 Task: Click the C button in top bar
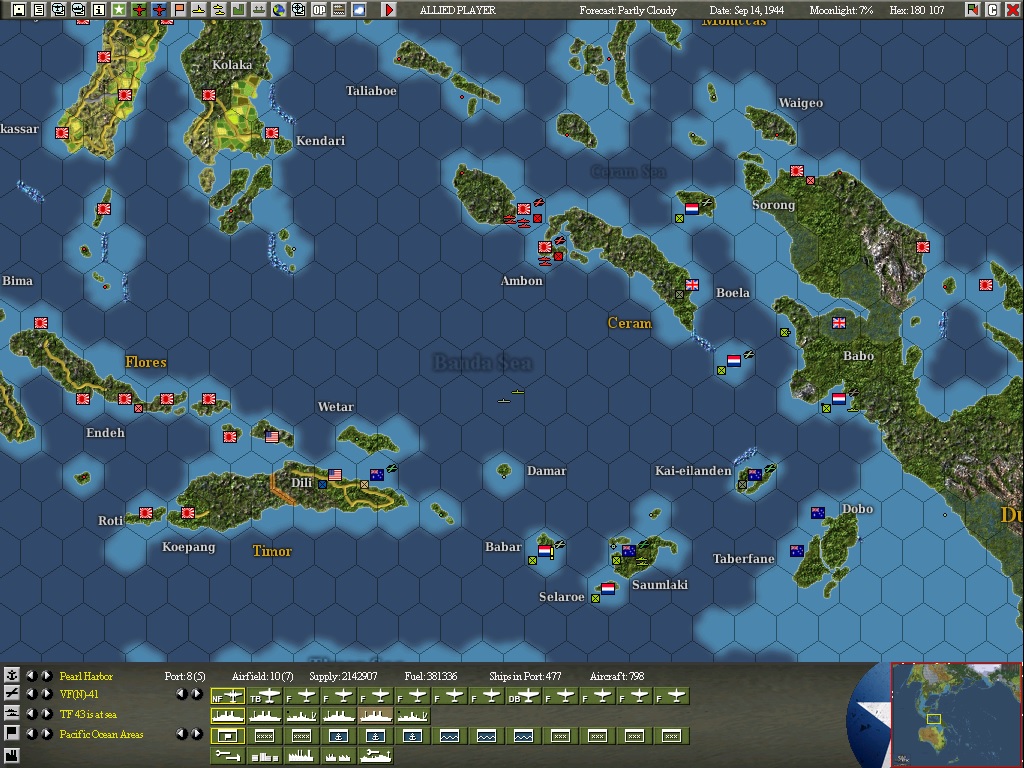pos(993,10)
